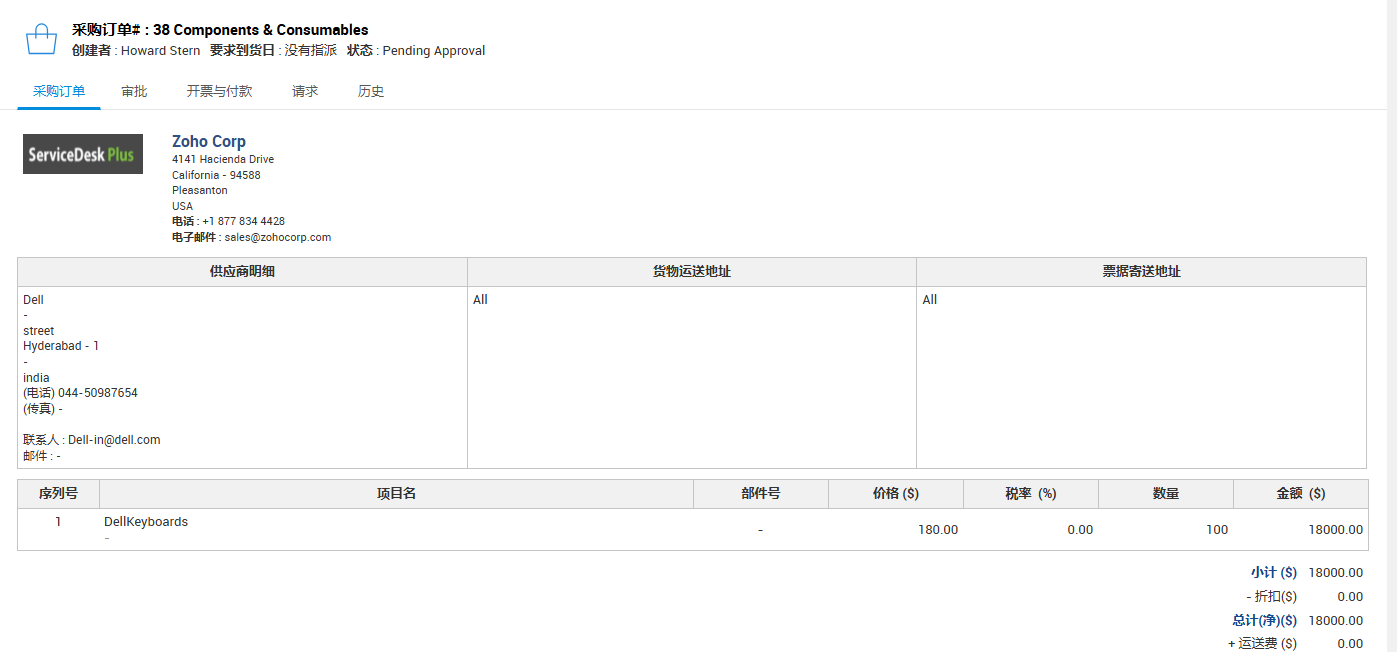The height and width of the screenshot is (652, 1397).
Task: Click the 金额 ($) column header
Action: (x=1300, y=494)
